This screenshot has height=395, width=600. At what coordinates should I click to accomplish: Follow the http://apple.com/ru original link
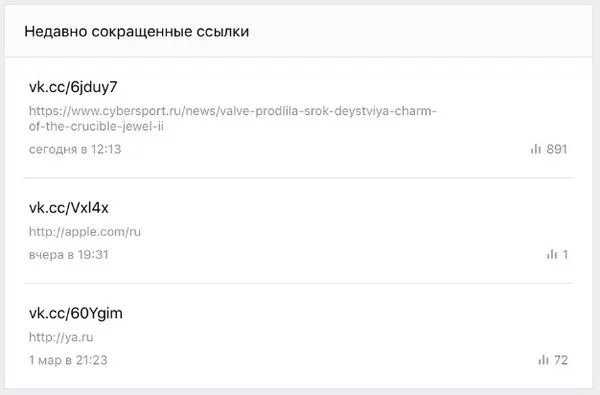pyautogui.click(x=85, y=232)
